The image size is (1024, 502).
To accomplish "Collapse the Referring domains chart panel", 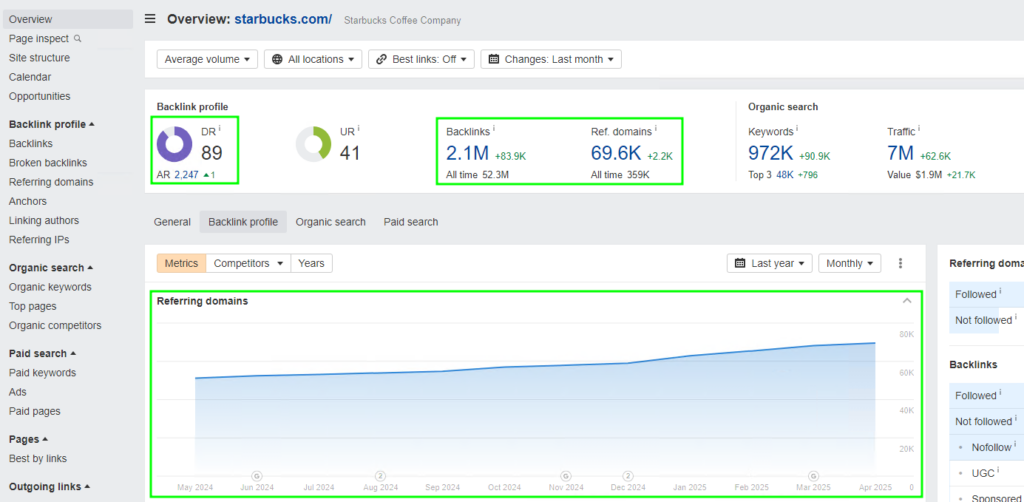I will tap(907, 301).
